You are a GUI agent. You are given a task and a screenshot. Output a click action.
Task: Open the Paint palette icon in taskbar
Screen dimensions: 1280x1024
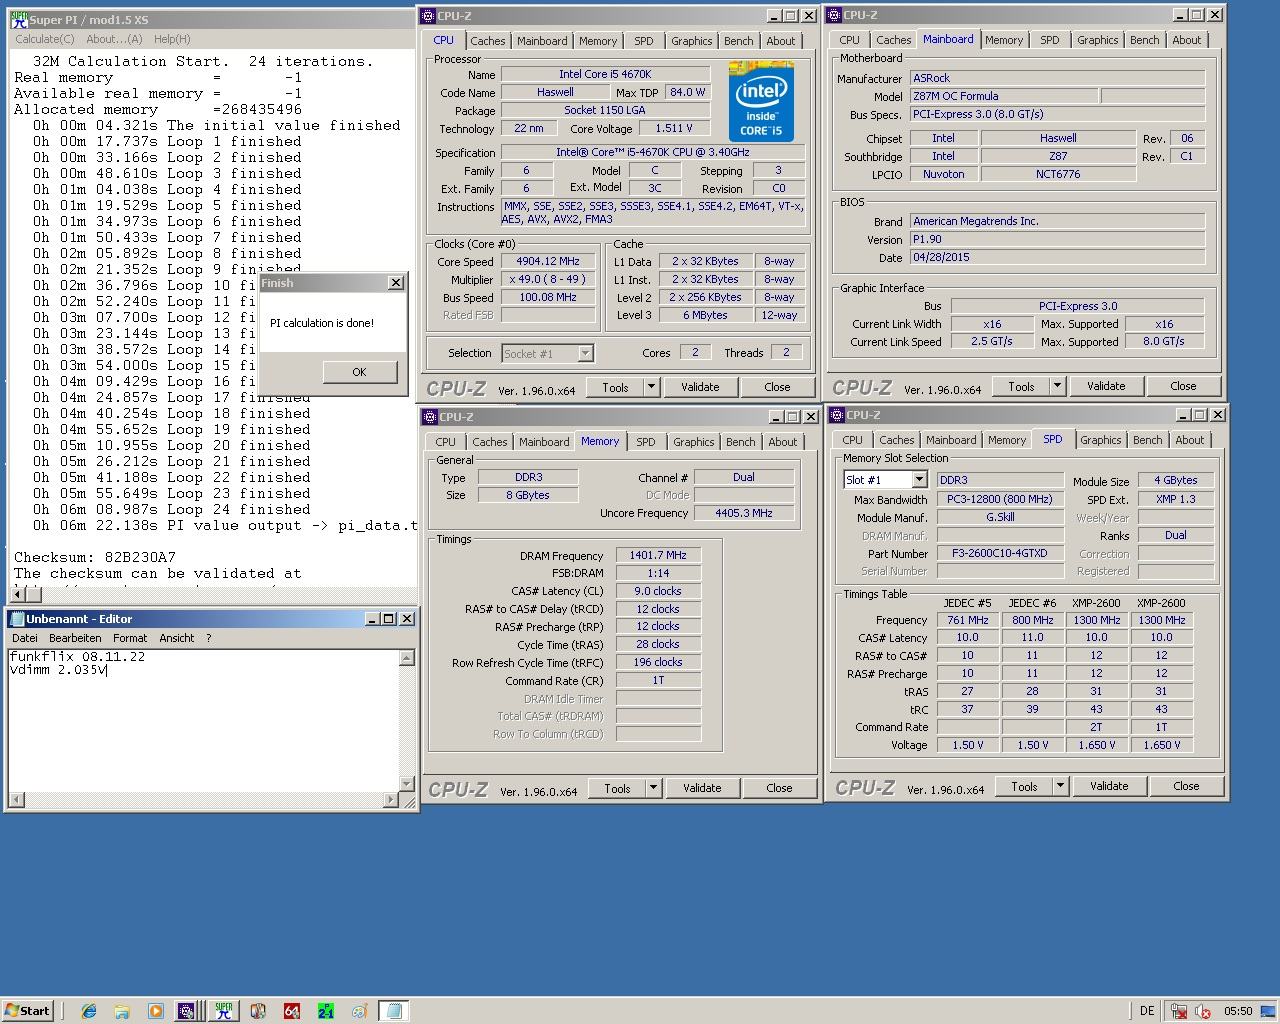pos(359,1011)
